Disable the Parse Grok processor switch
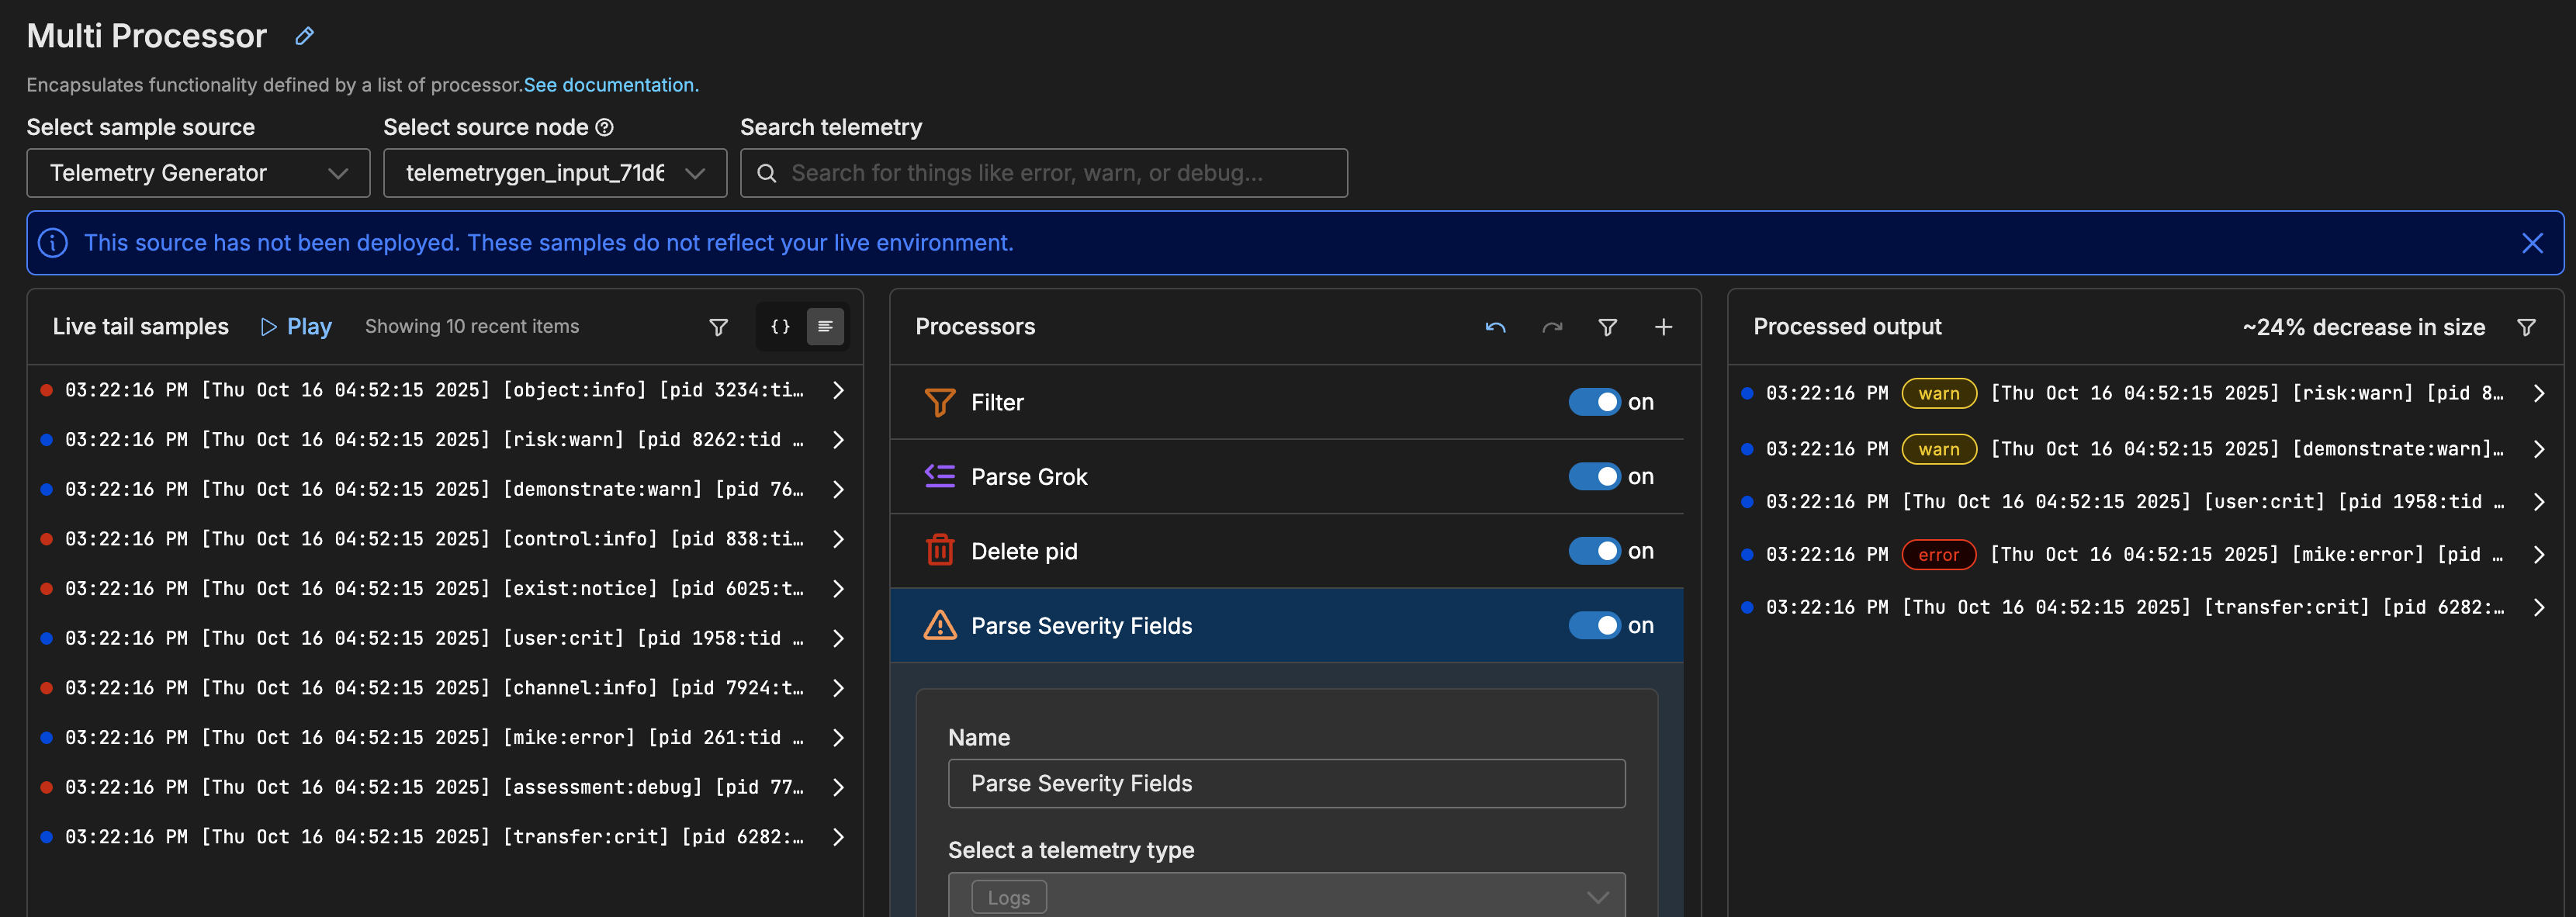2576x917 pixels. pyautogui.click(x=1594, y=476)
